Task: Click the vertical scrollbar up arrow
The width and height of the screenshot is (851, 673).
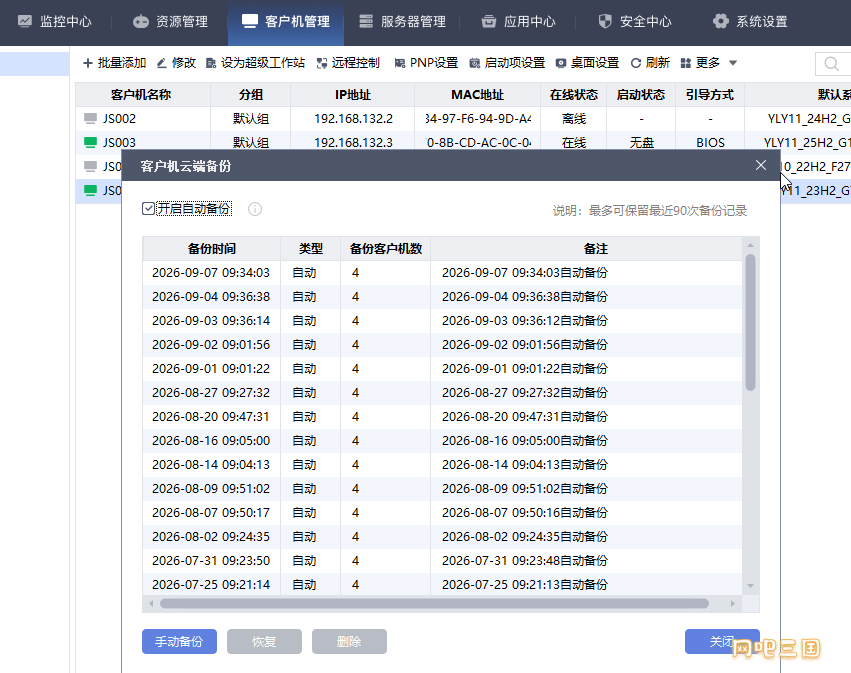Action: [751, 245]
